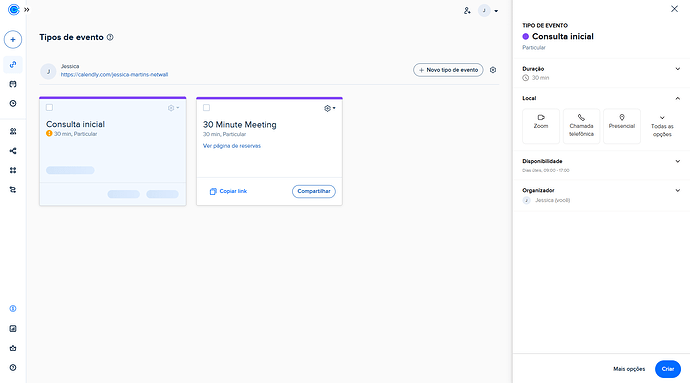
Task: Open gear menu on 30 Minute Meeting card
Action: coord(330,108)
